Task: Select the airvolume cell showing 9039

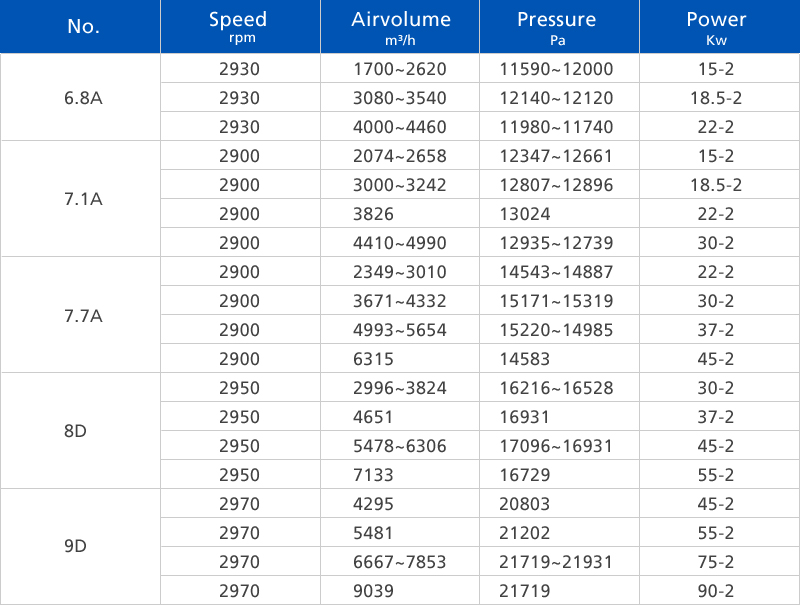Action: [376, 591]
